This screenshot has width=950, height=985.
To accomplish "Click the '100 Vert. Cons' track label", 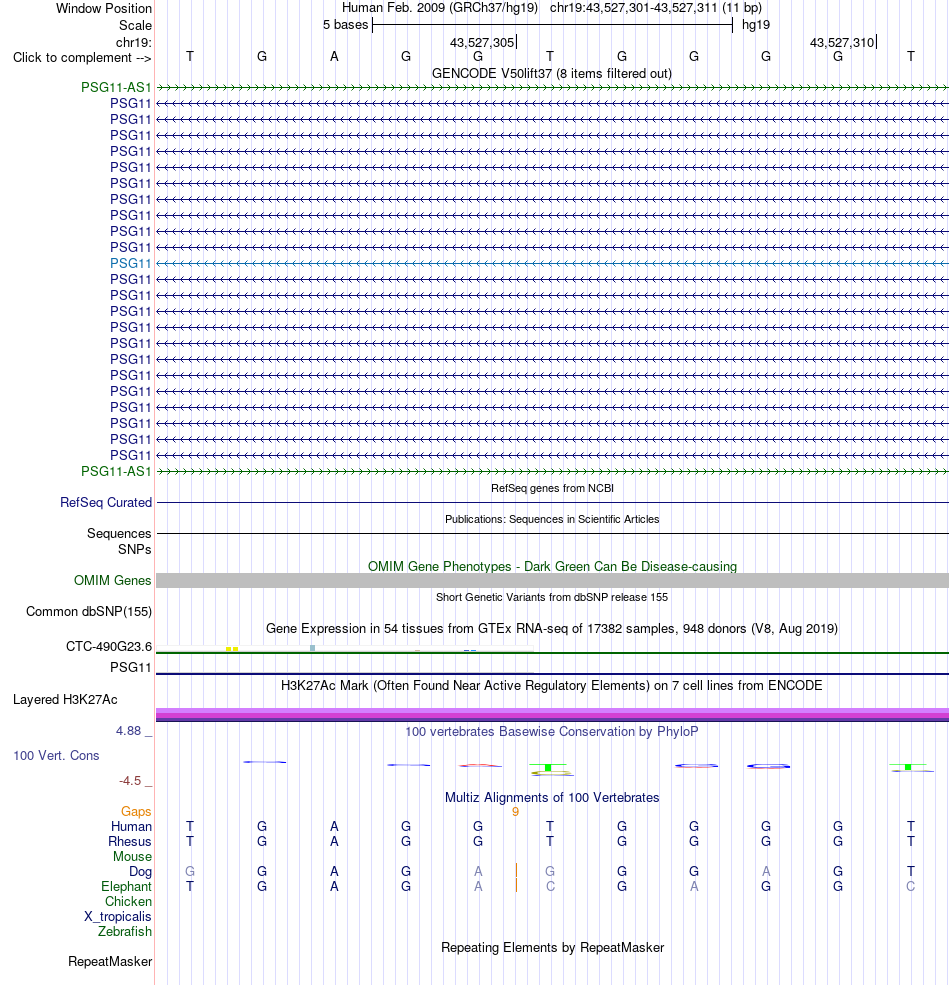I will [57, 756].
